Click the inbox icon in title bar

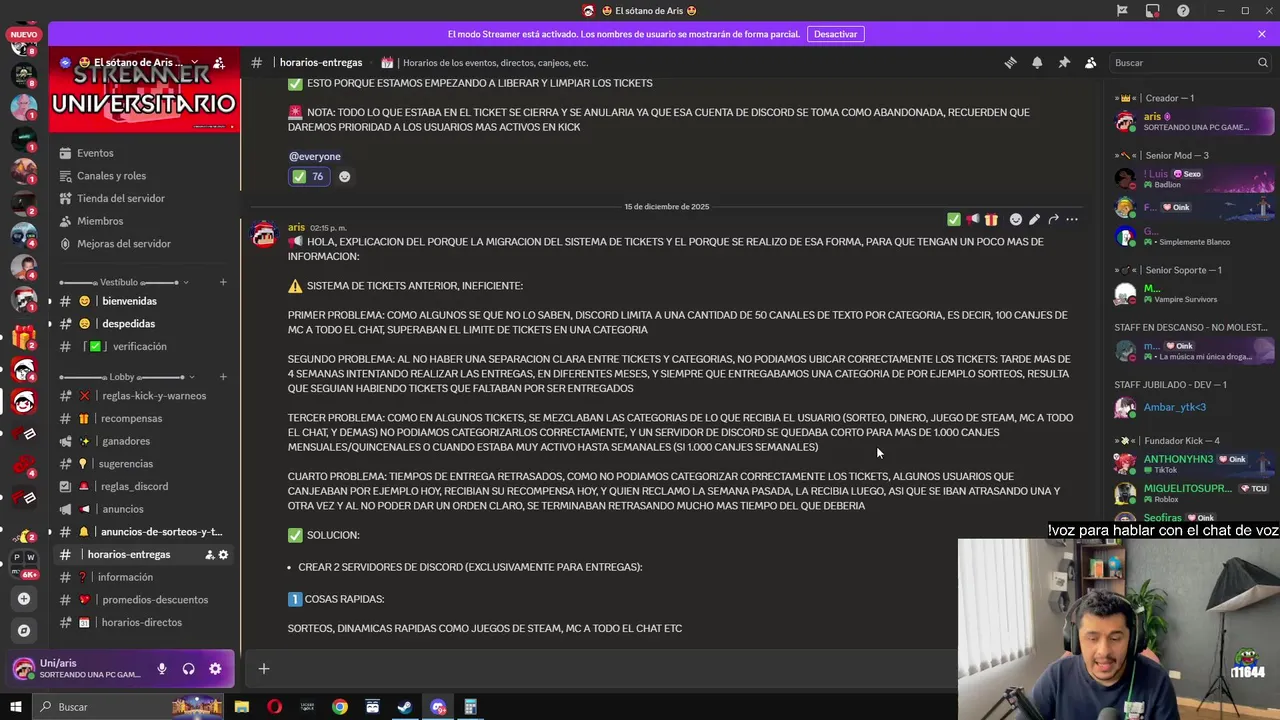(1153, 11)
